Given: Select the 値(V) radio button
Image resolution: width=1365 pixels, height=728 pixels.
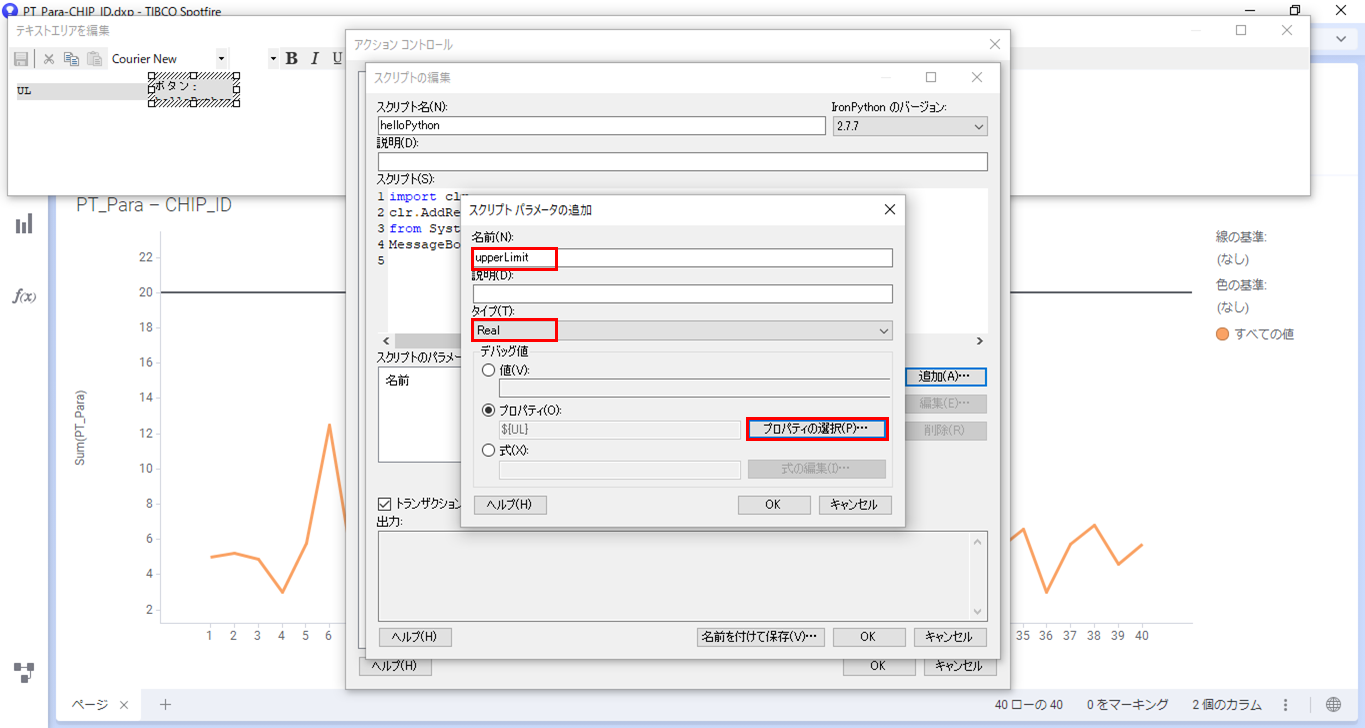Looking at the screenshot, I should coord(489,370).
